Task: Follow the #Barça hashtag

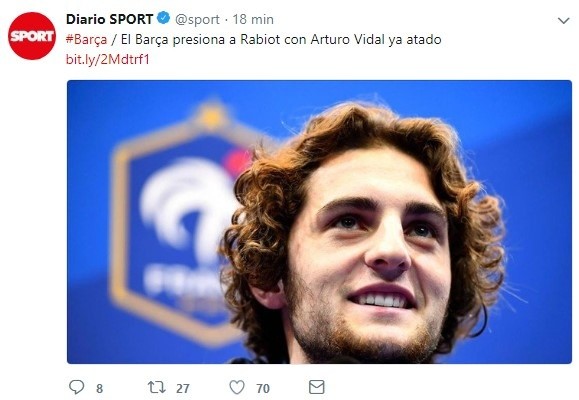Action: 86,40
